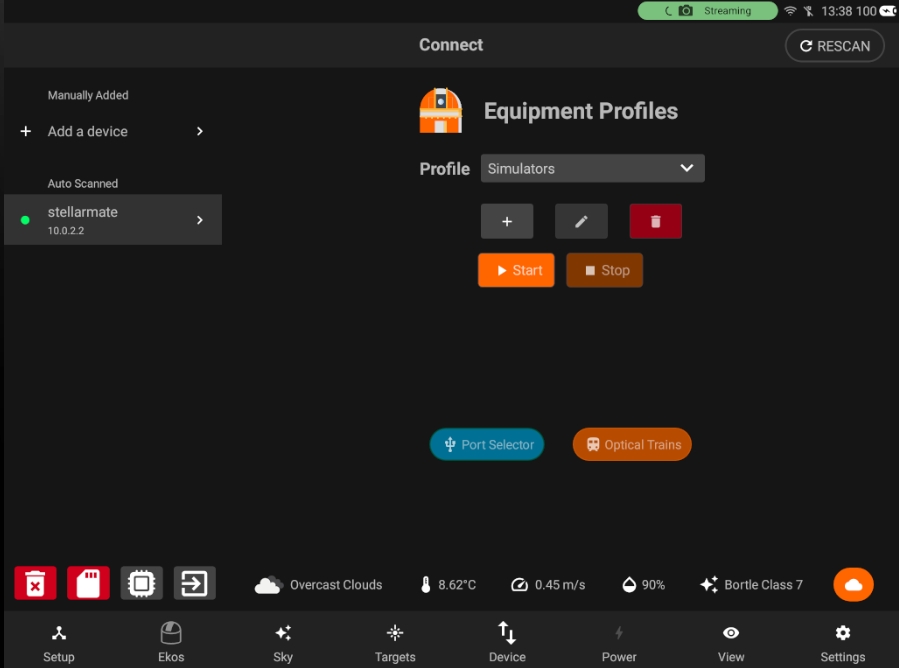The height and width of the screenshot is (668, 899).
Task: Click the 8.62°C temperature reading
Action: tap(457, 585)
